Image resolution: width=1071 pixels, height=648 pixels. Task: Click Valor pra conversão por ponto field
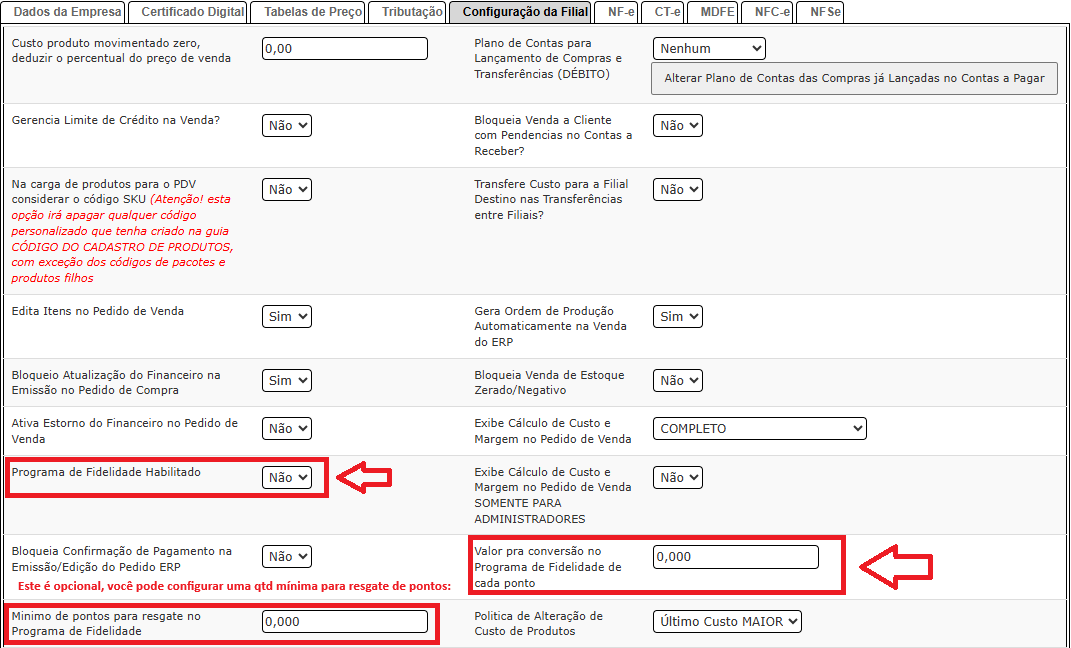[x=735, y=557]
